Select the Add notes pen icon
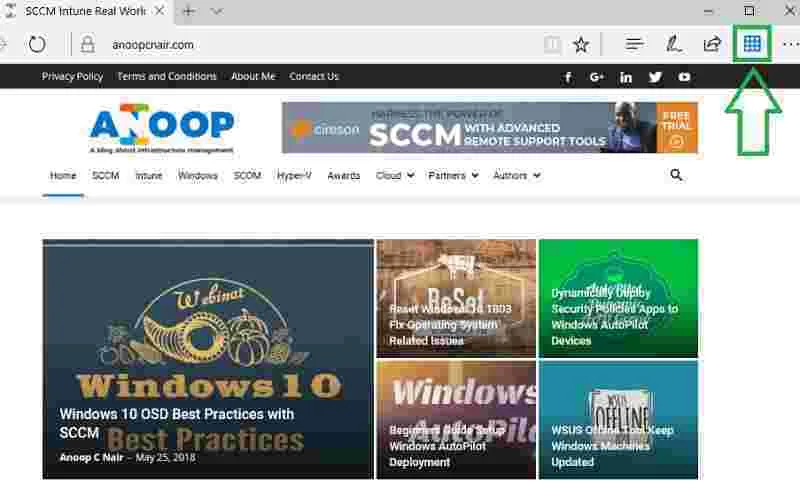Viewport: 800px width, 482px height. click(673, 44)
